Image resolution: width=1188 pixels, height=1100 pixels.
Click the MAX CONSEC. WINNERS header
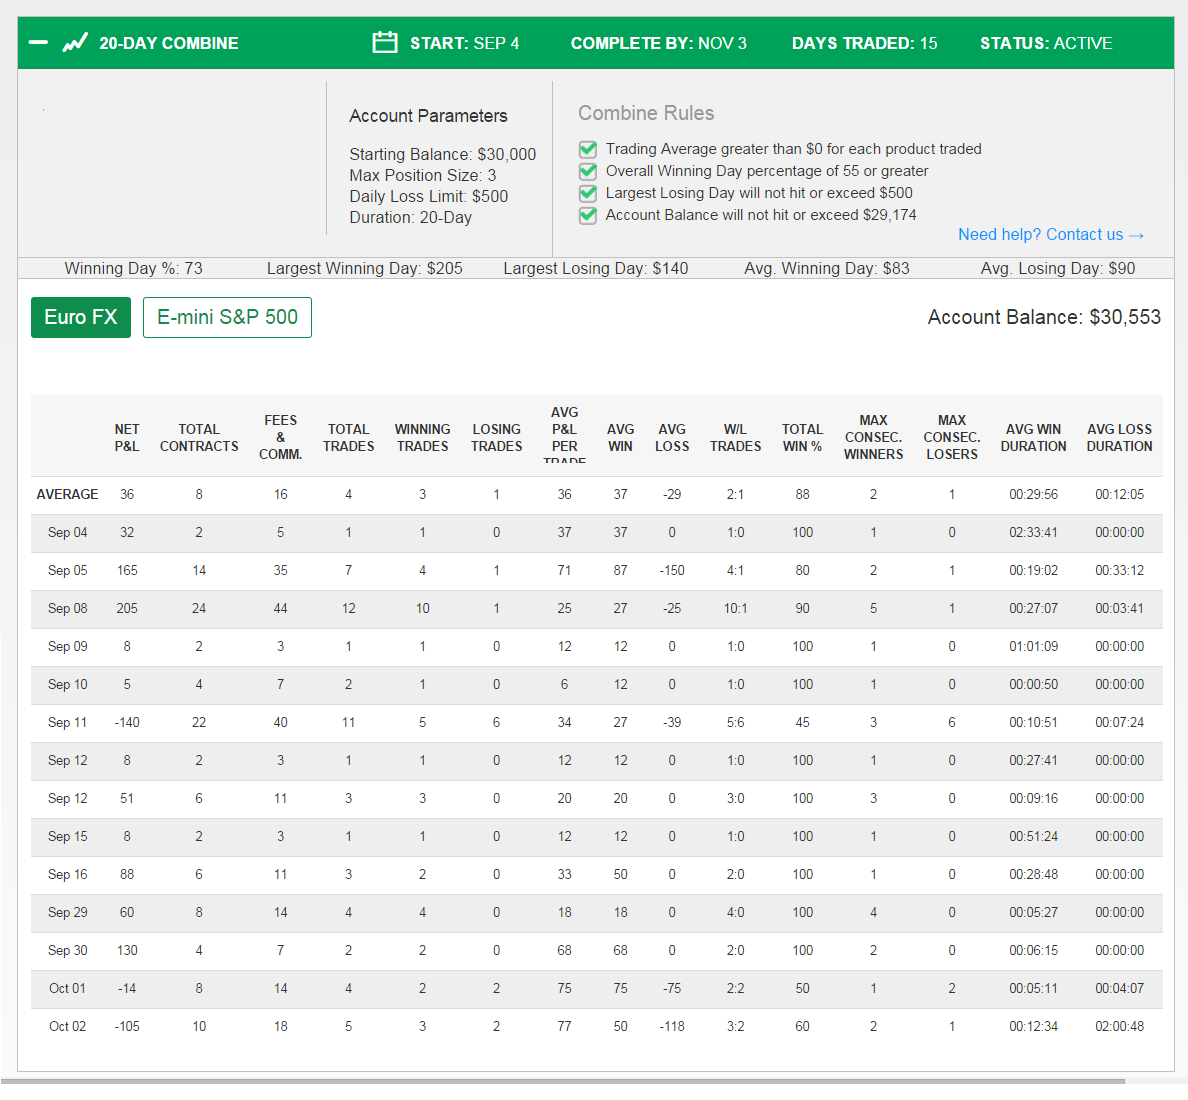[874, 437]
